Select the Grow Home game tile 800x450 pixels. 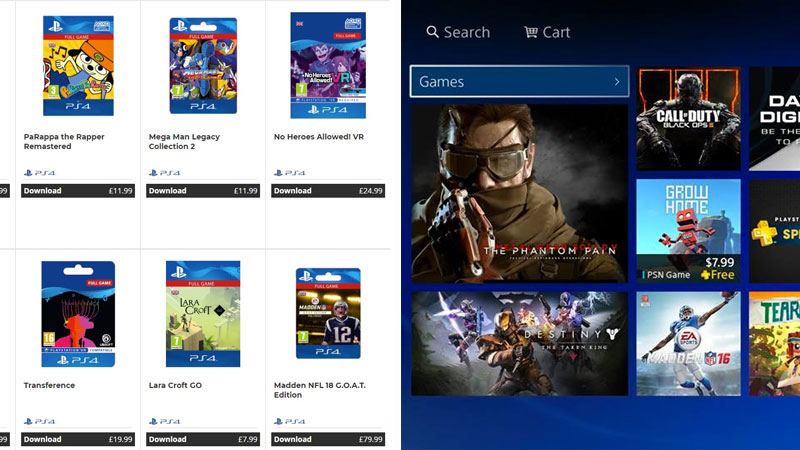[688, 231]
